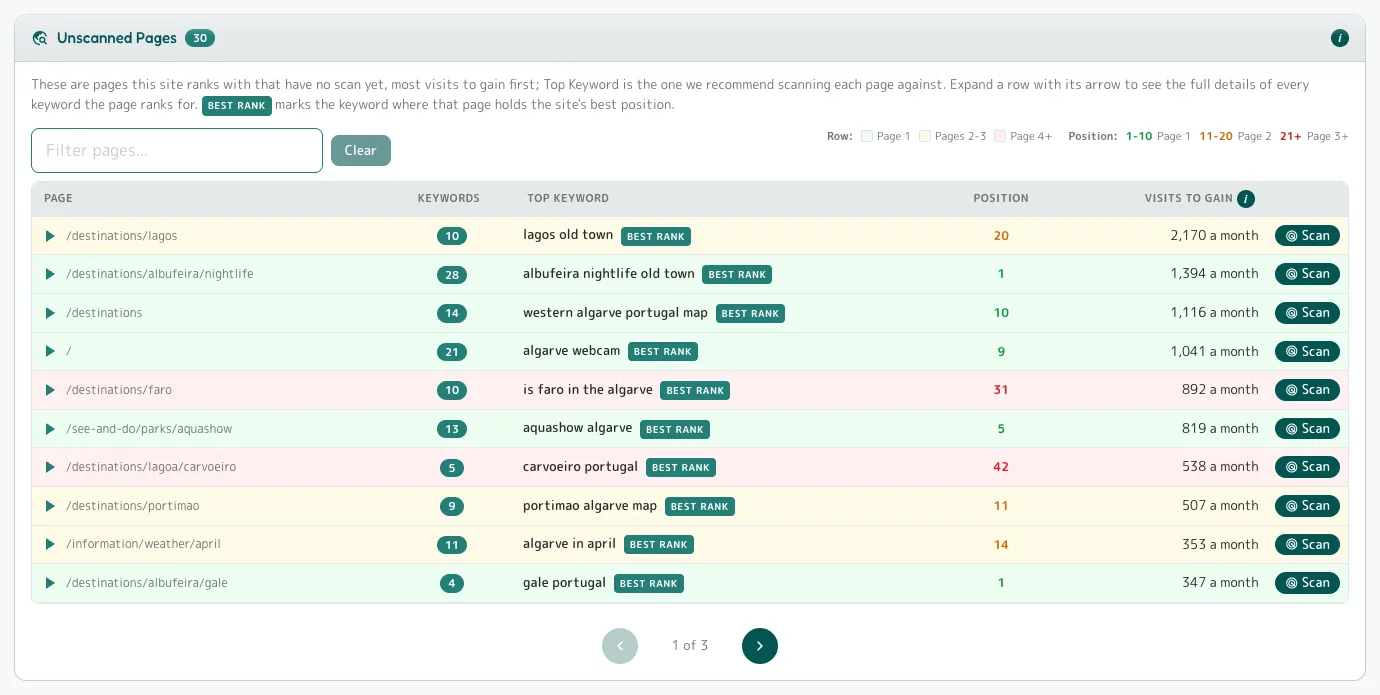Click the Keywords column header
1380x695 pixels.
[449, 199]
